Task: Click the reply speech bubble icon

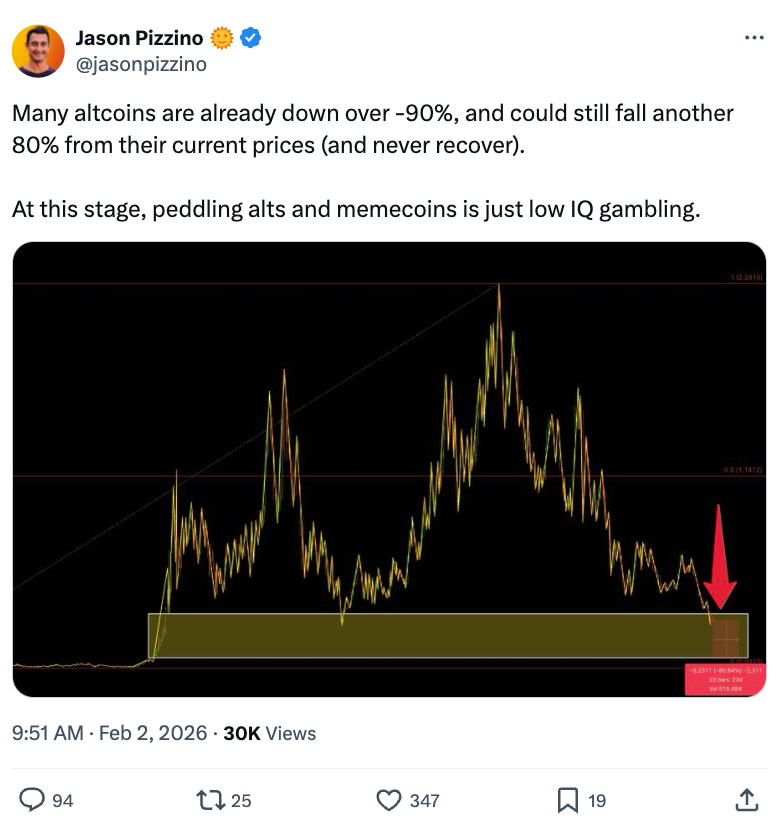Action: point(32,799)
